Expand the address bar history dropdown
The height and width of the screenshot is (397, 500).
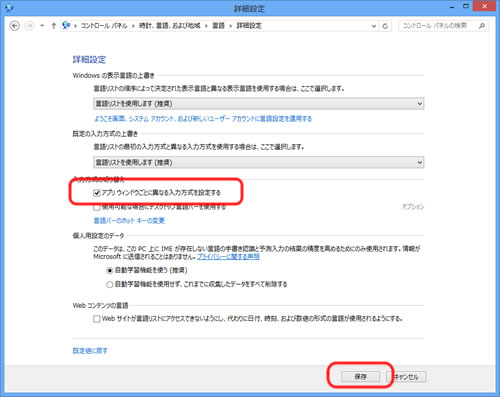pos(374,26)
